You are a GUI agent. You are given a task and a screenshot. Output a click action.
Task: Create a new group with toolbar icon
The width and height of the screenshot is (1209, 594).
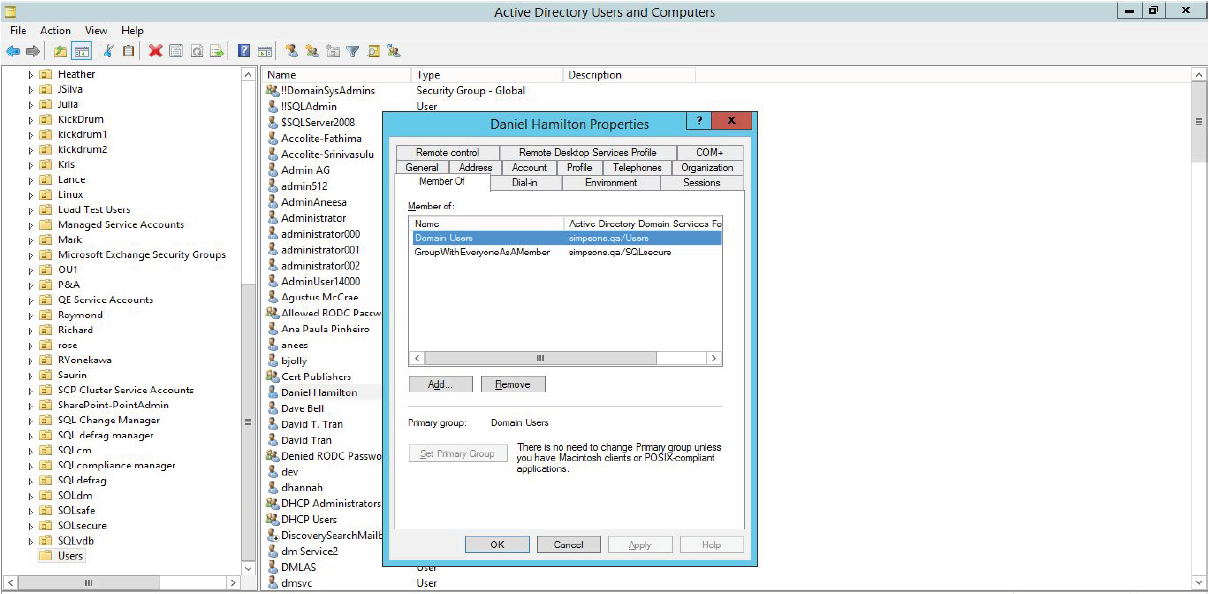pos(312,51)
